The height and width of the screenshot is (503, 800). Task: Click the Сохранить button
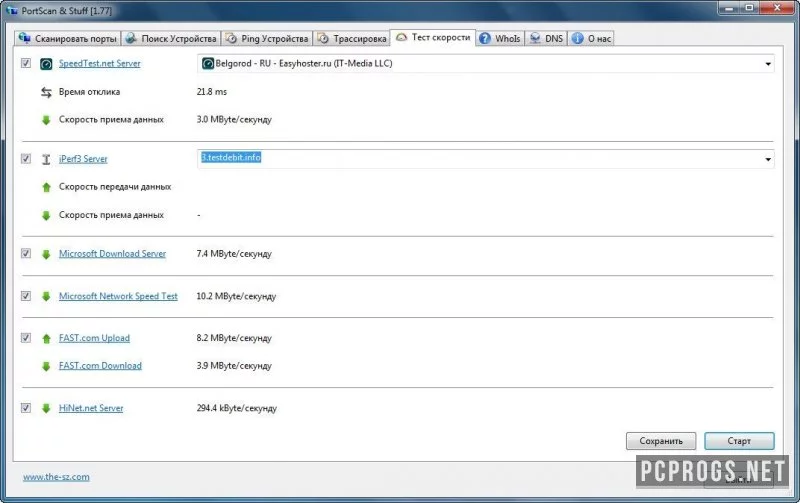661,441
